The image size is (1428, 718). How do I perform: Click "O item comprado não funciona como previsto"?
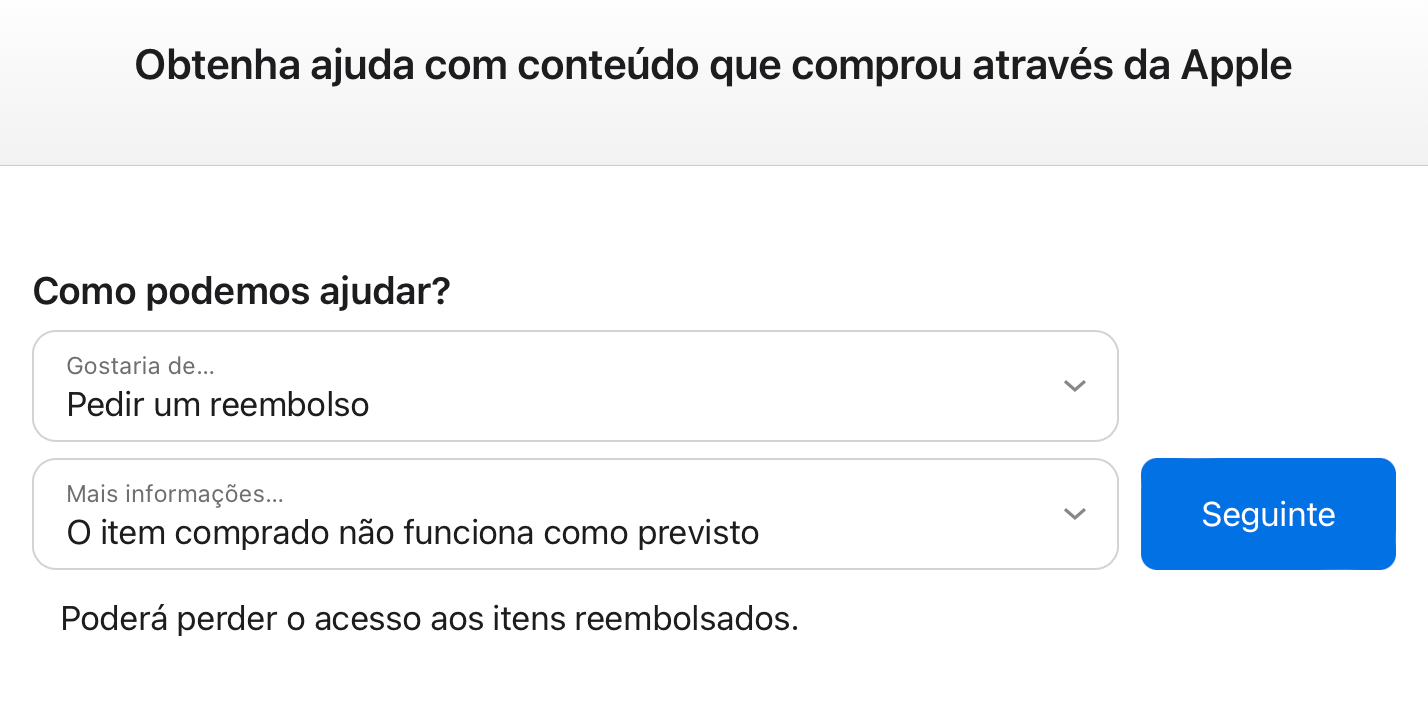[412, 533]
